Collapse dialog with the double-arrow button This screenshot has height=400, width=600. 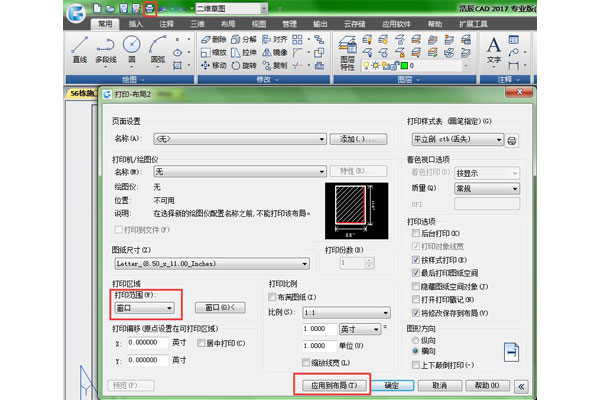click(x=520, y=385)
